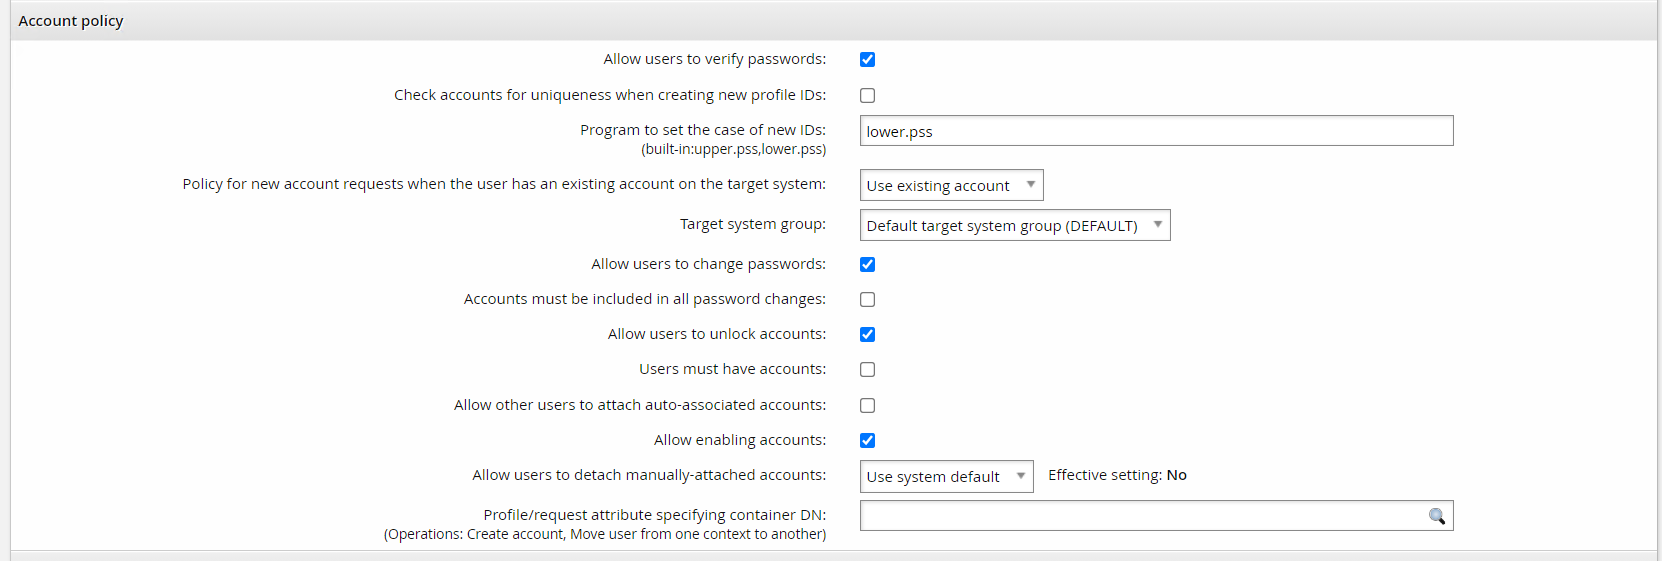The image size is (1662, 561).
Task: Expand the Default target system group dropdown
Action: click(x=1014, y=226)
